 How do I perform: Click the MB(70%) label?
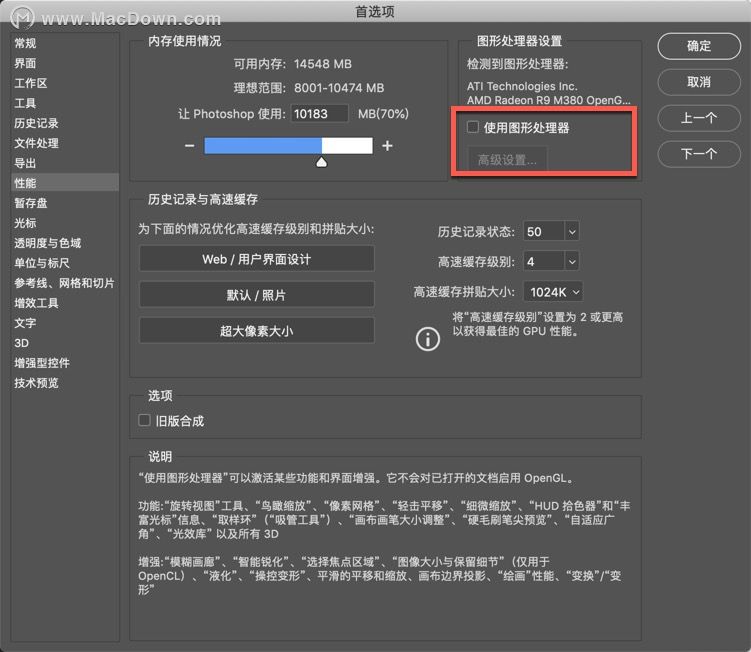click(x=384, y=114)
